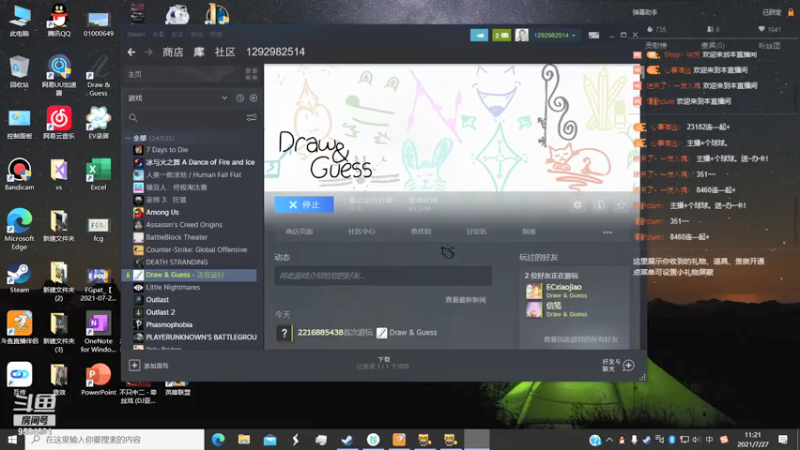Open the Community Hub game tab
Viewport: 800px width, 450px height.
[362, 232]
